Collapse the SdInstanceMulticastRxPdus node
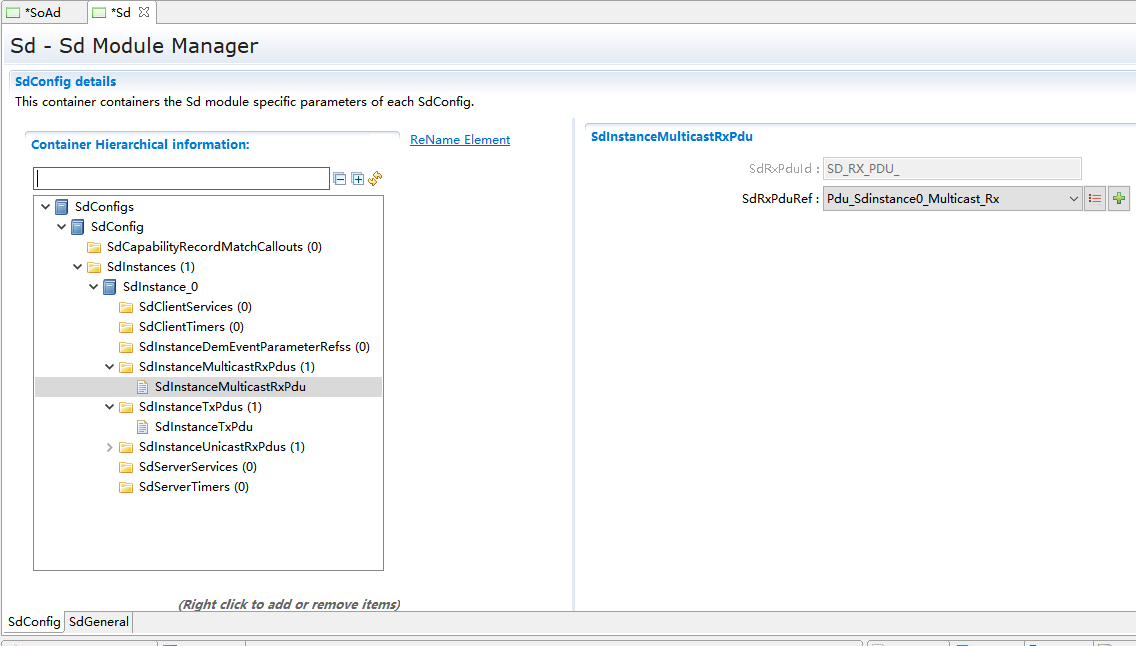Image resolution: width=1136 pixels, height=646 pixels. pos(109,367)
